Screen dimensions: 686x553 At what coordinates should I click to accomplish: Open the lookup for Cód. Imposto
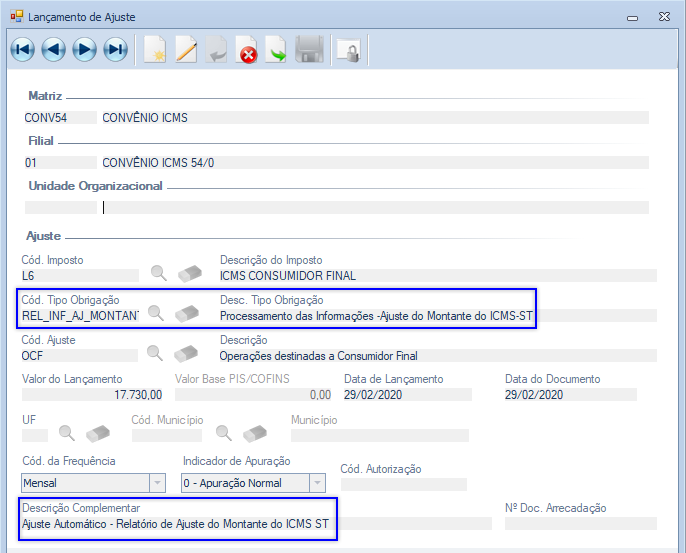158,273
